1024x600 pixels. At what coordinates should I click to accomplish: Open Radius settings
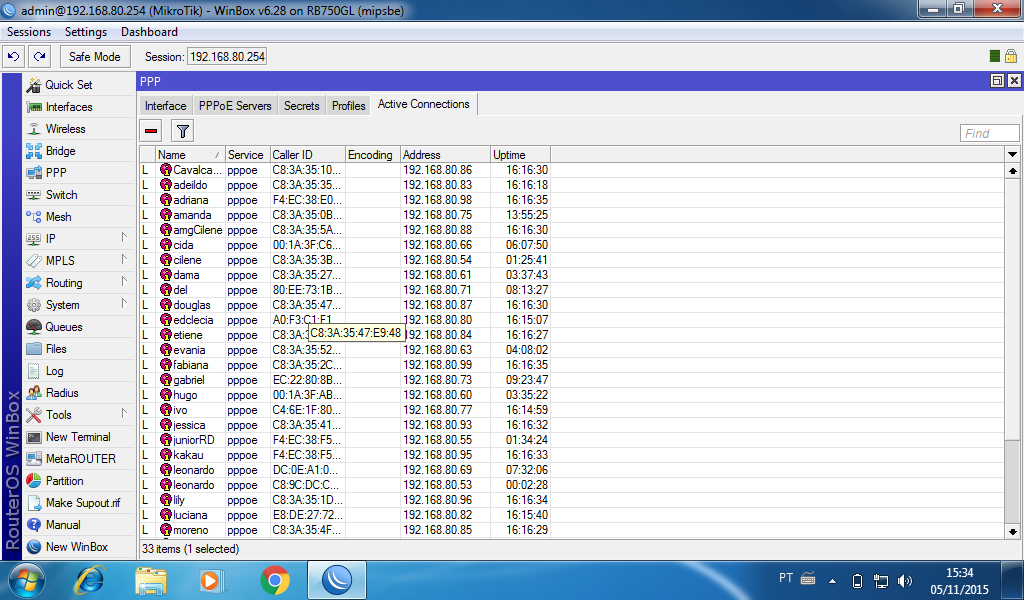tap(78, 393)
